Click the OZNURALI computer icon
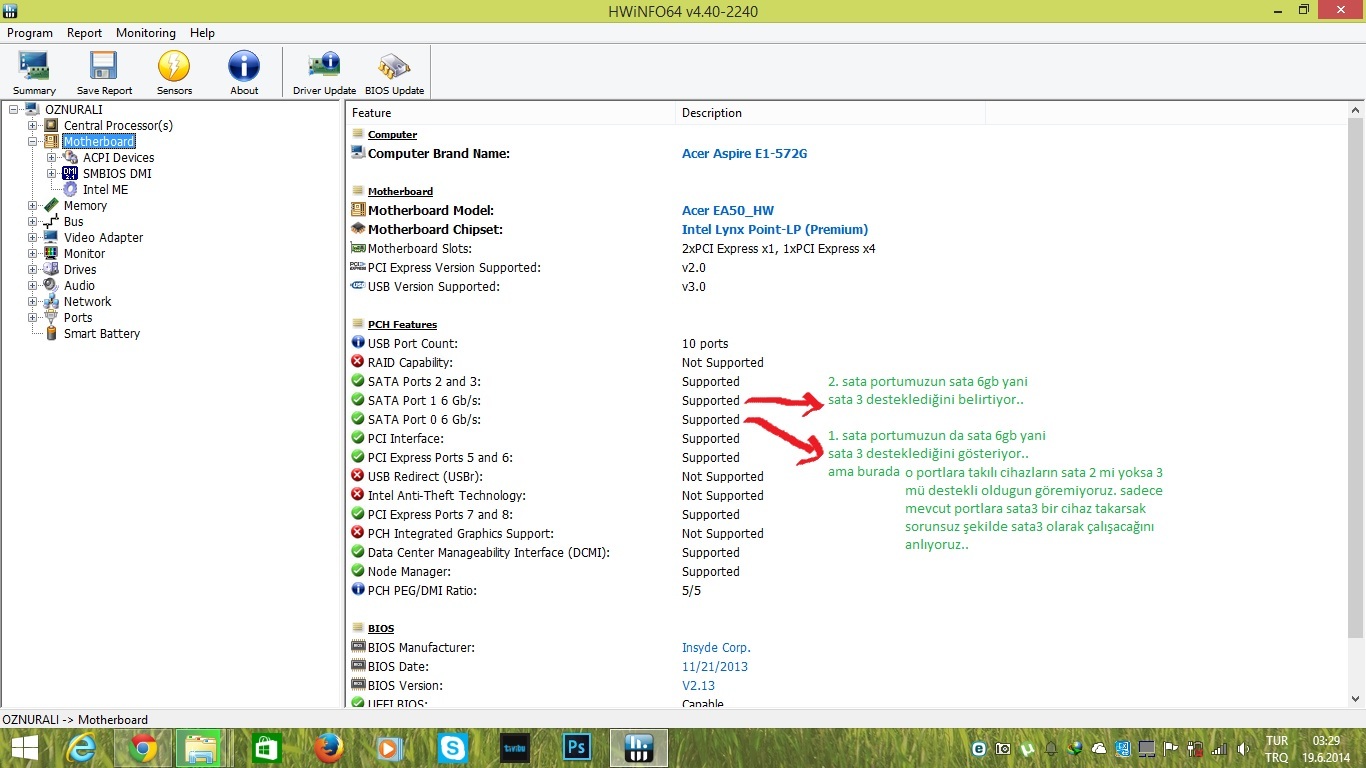The image size is (1366, 768). click(32, 109)
